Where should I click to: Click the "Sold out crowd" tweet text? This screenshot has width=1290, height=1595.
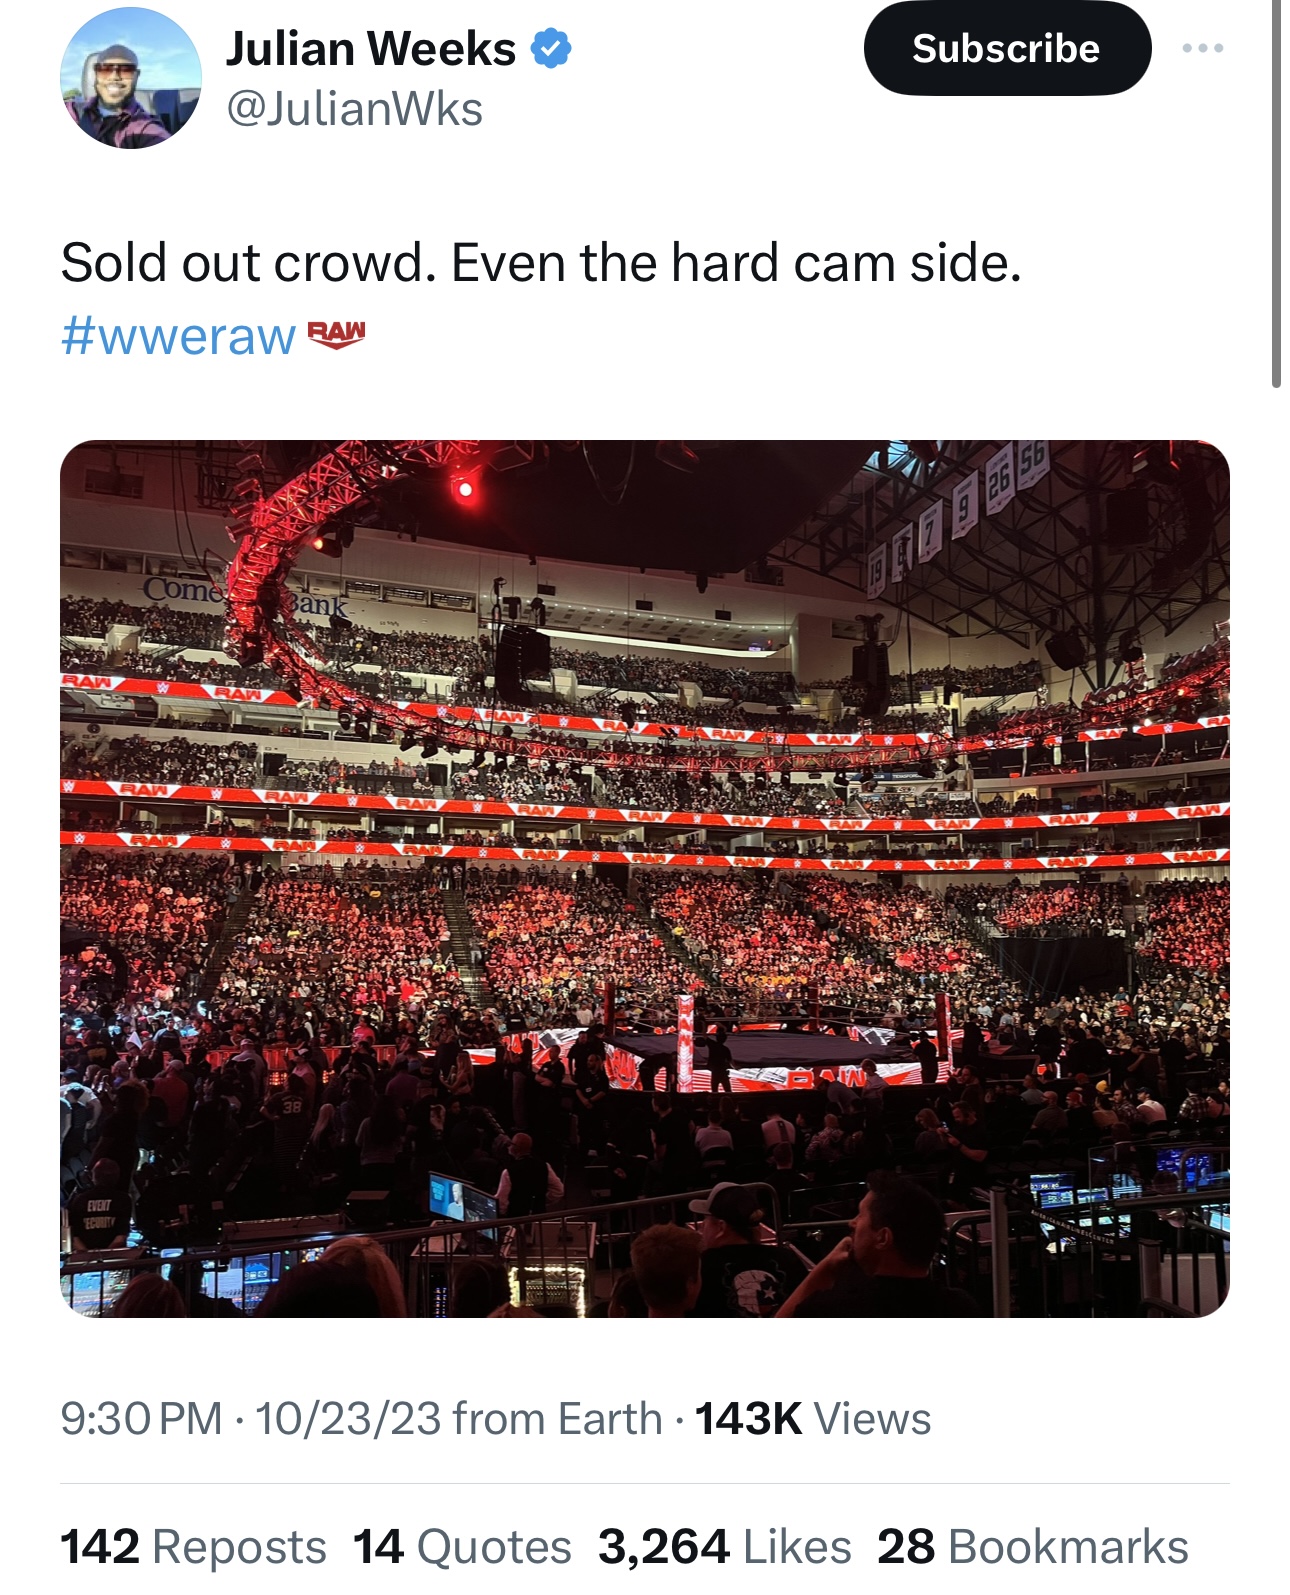tap(540, 264)
